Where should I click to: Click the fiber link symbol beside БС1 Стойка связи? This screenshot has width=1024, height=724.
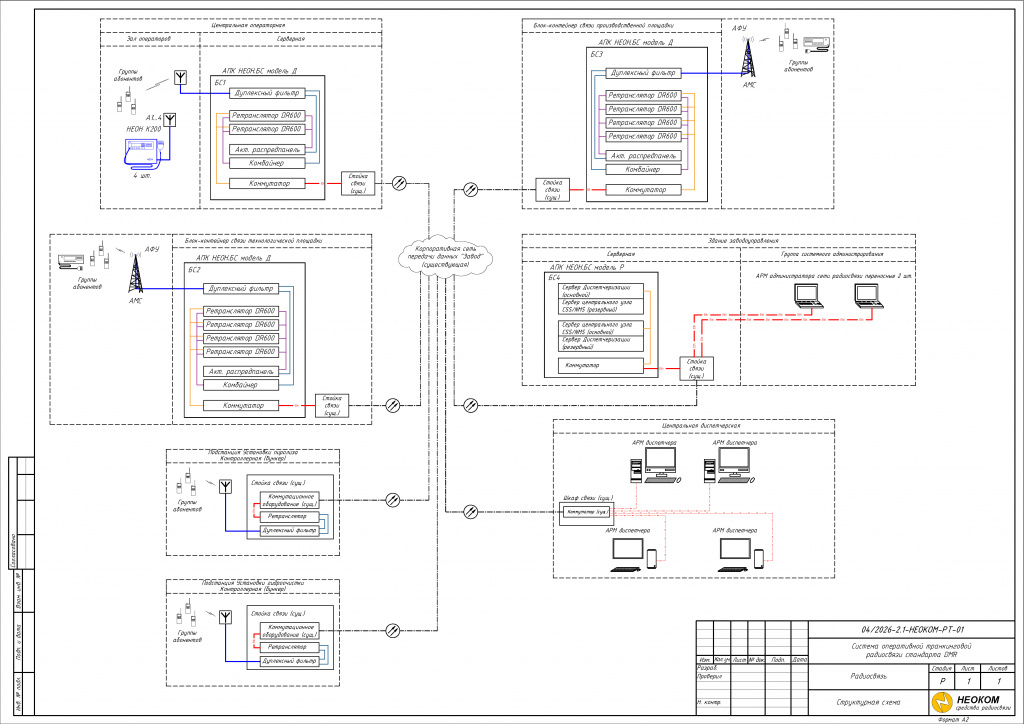coord(399,183)
